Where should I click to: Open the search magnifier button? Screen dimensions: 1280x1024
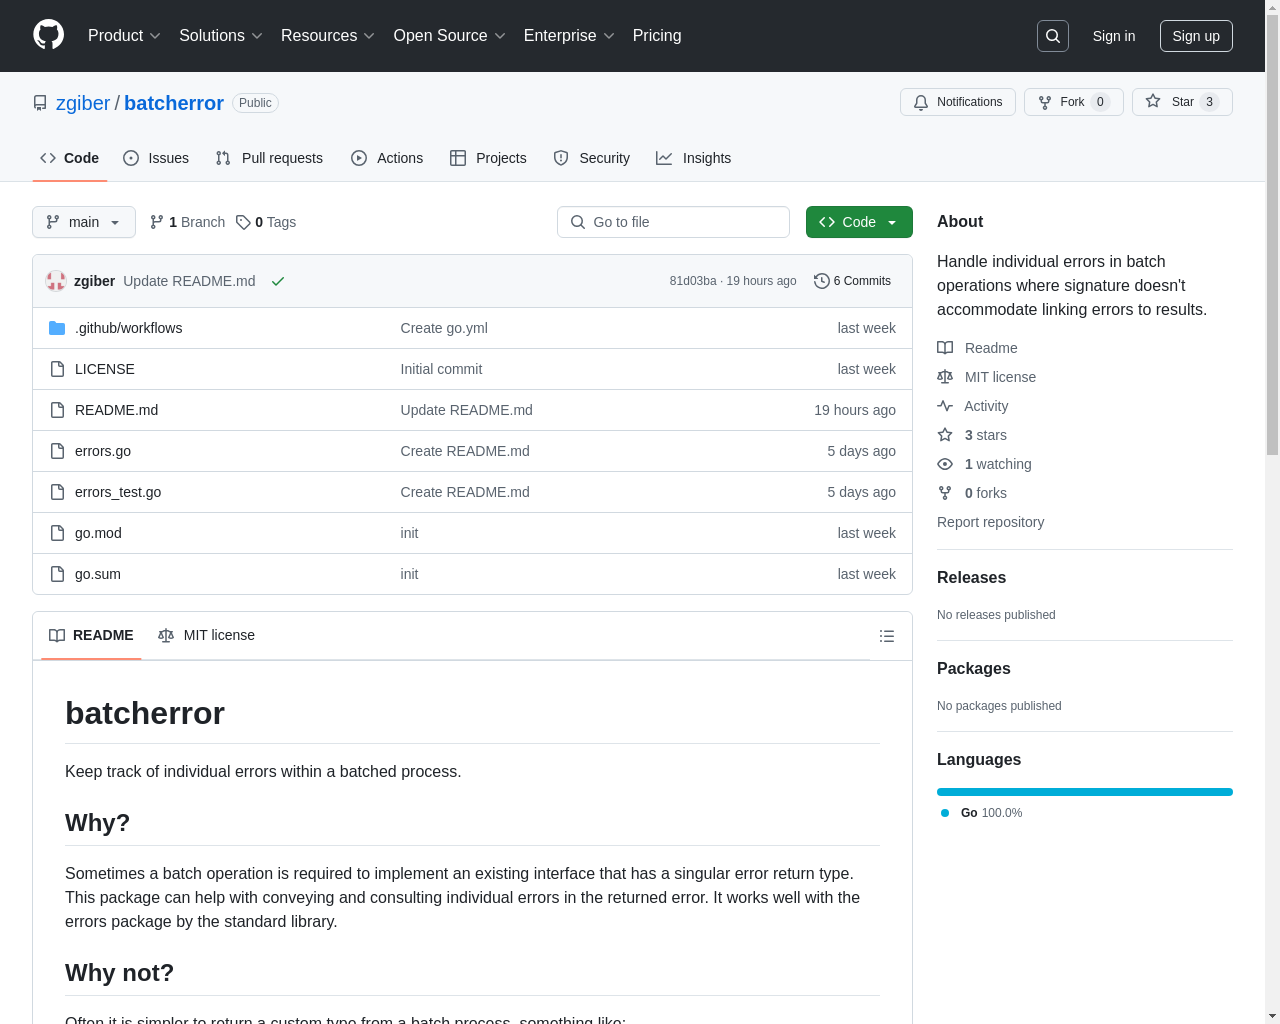1053,36
